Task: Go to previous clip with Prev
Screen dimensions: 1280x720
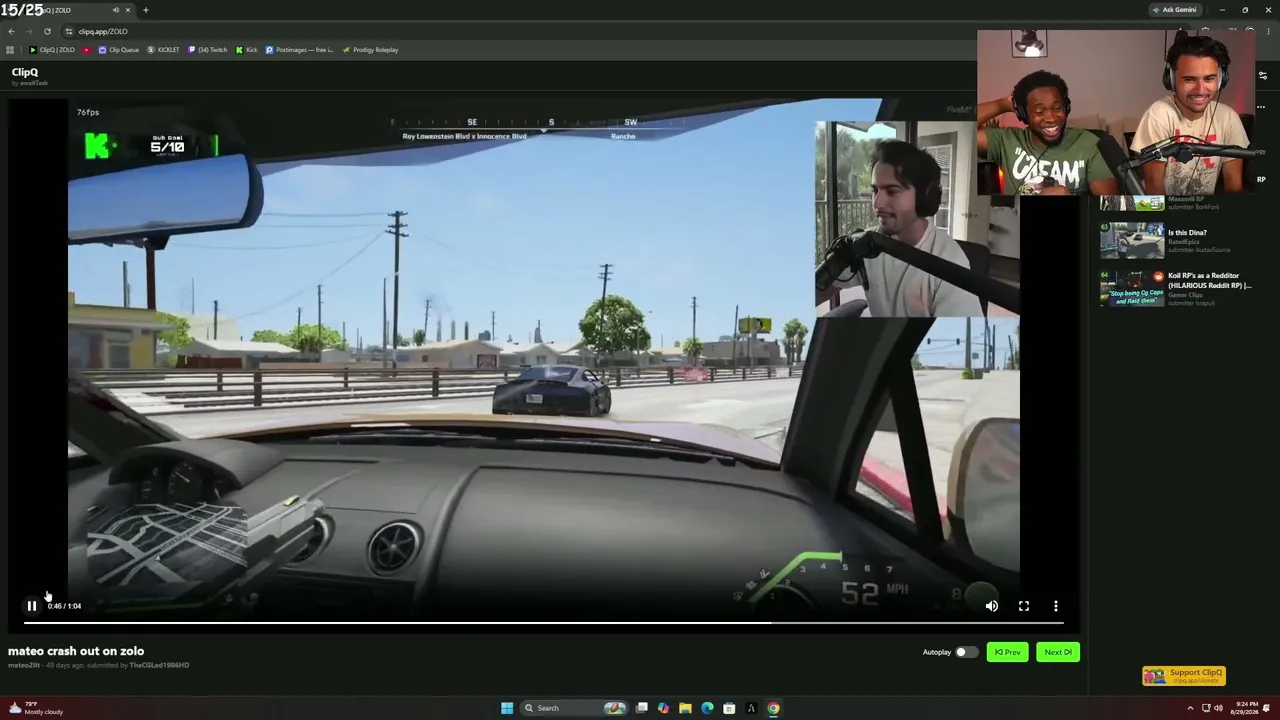Action: pyautogui.click(x=1007, y=652)
